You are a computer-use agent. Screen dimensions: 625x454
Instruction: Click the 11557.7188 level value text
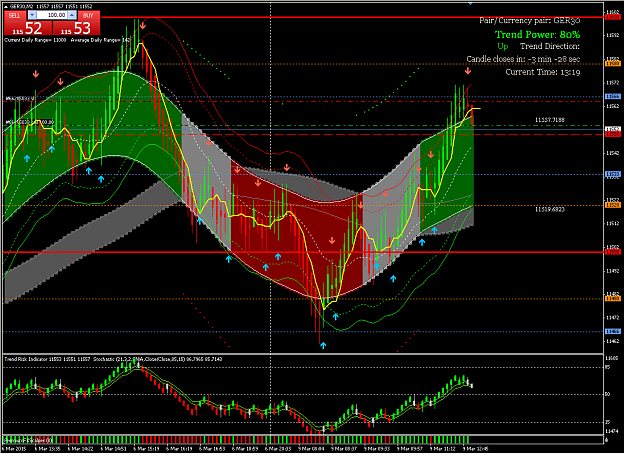click(x=550, y=120)
